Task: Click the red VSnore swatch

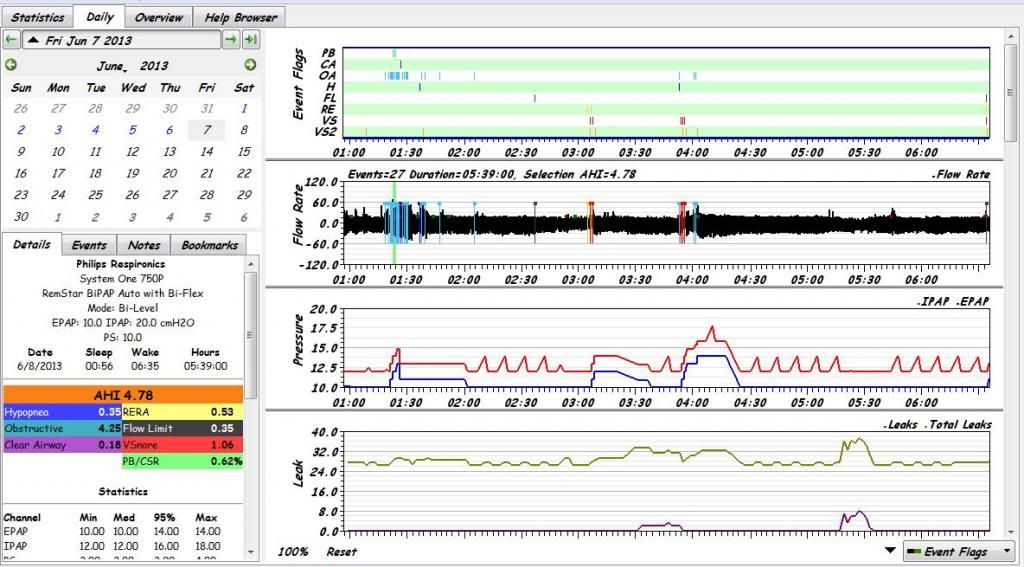Action: tap(183, 445)
